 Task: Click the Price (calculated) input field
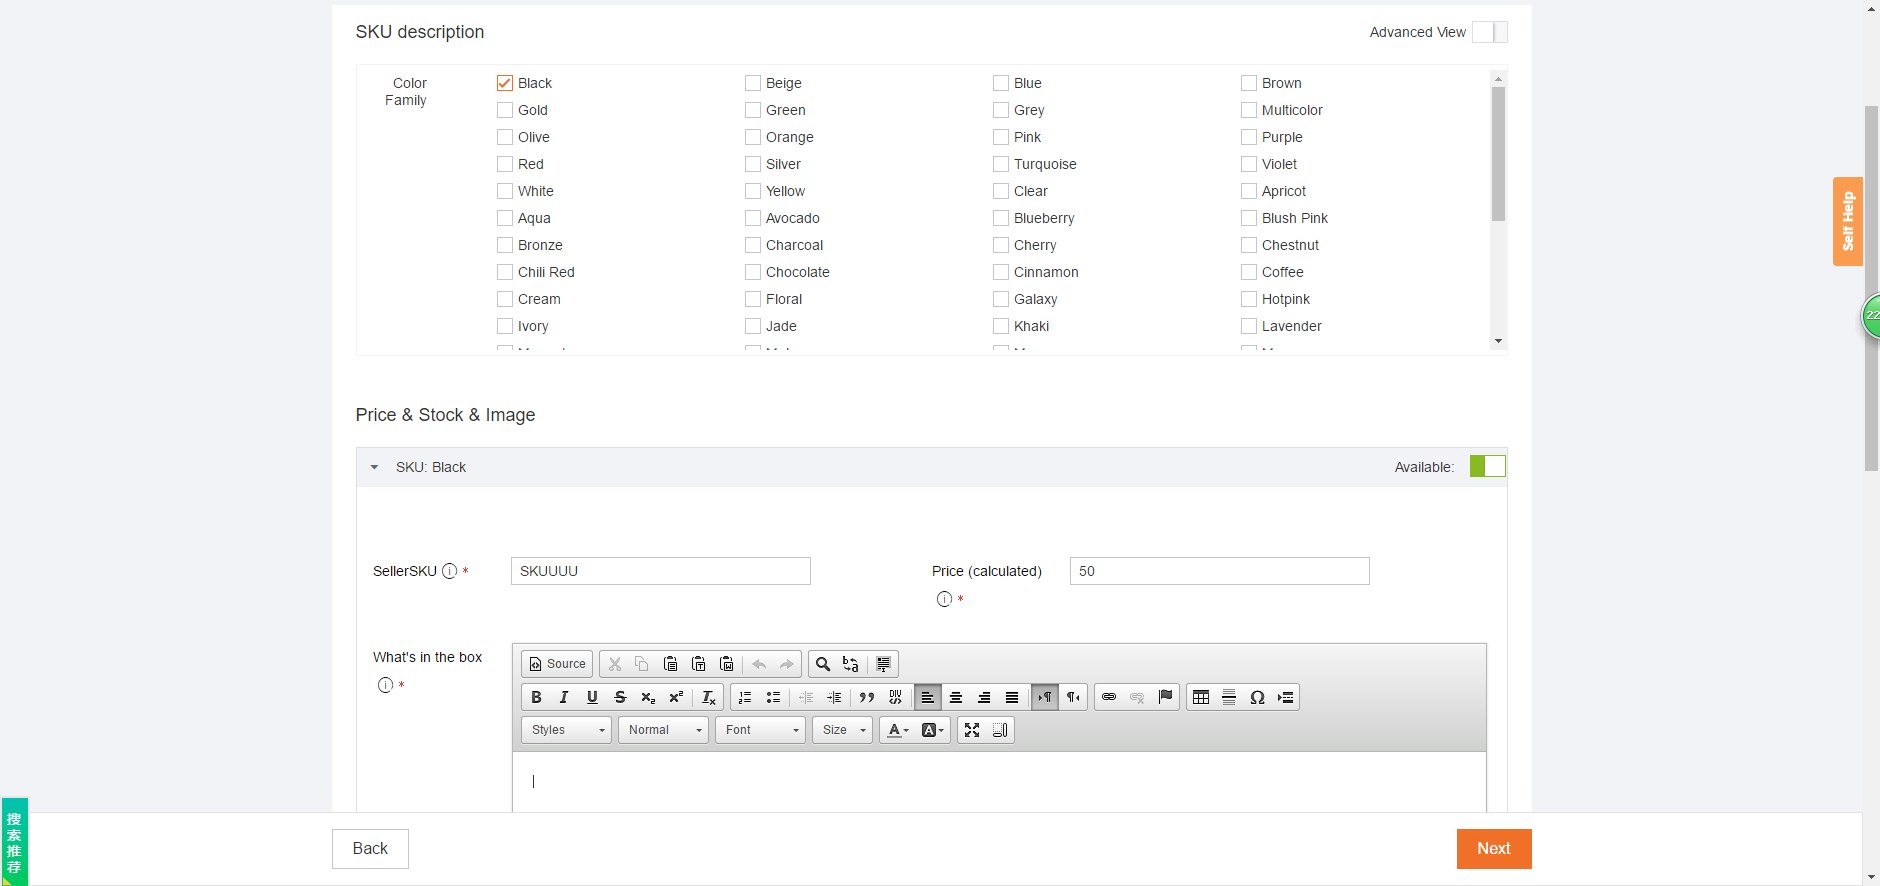[x=1219, y=571]
